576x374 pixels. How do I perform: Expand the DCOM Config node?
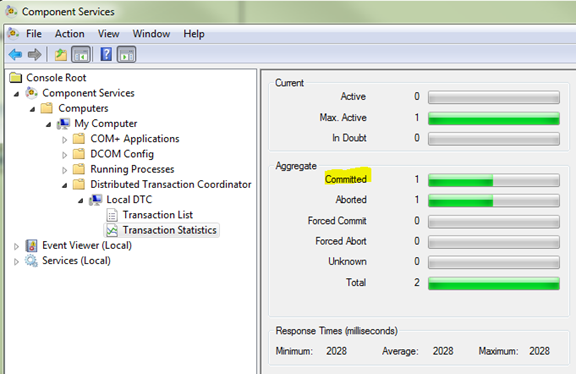pyautogui.click(x=64, y=155)
